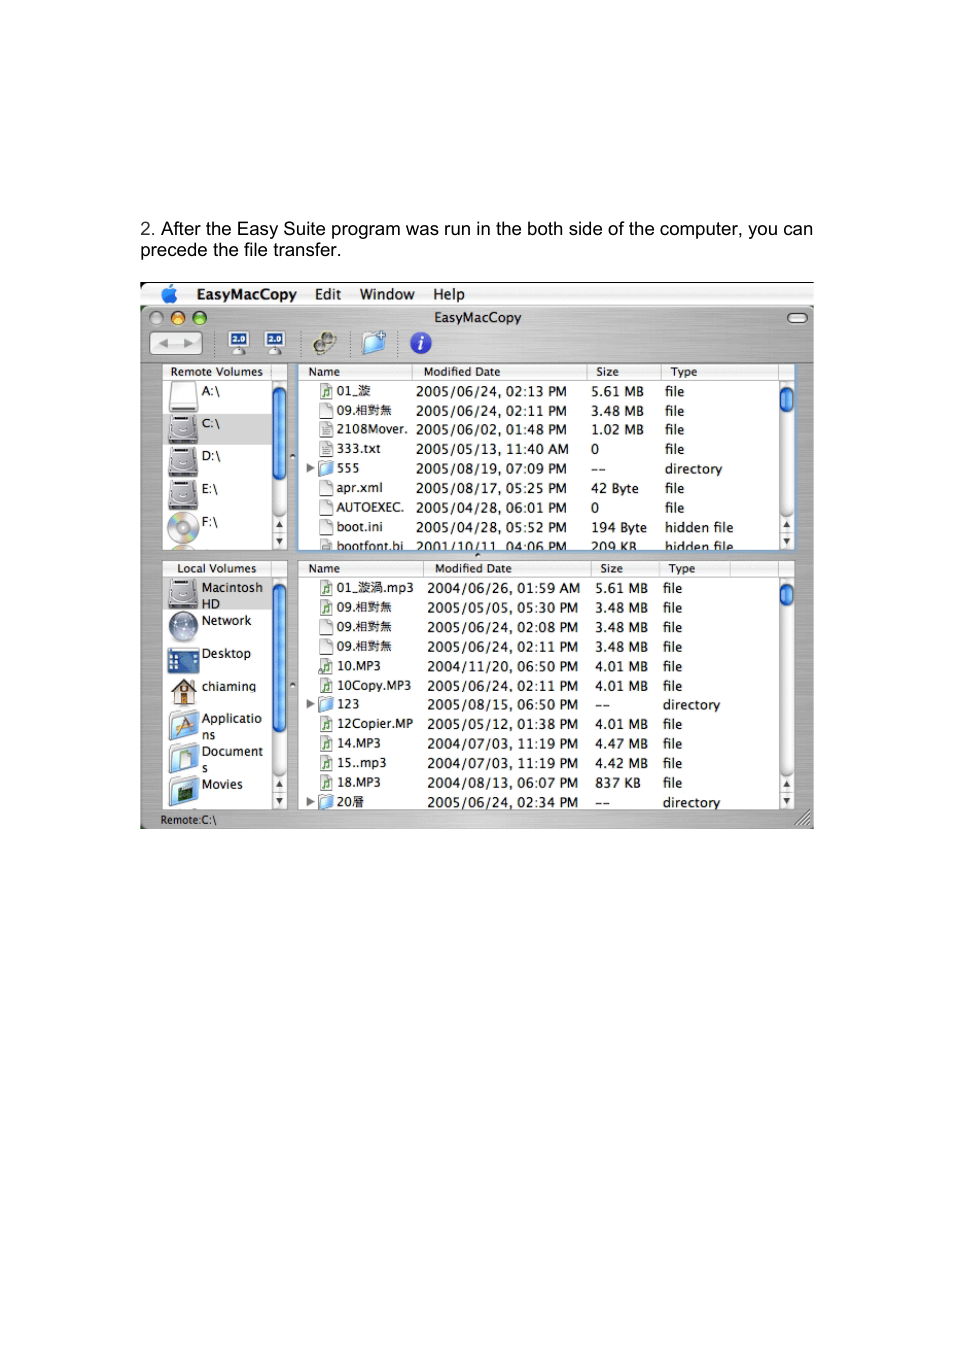The height and width of the screenshot is (1350, 954).
Task: Click the second 2.0 computer connection icon
Action: click(274, 343)
